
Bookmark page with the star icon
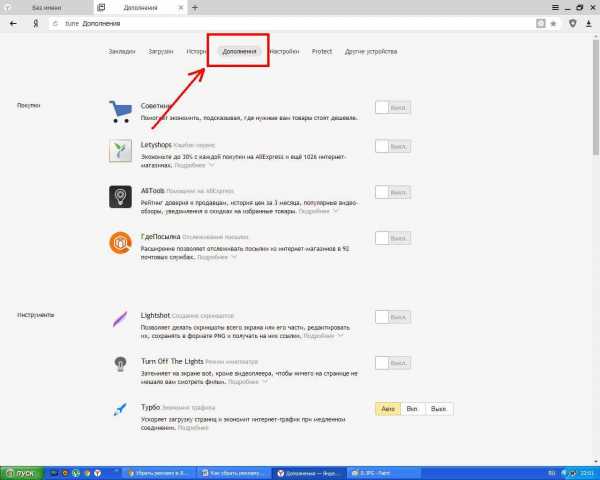coord(553,24)
